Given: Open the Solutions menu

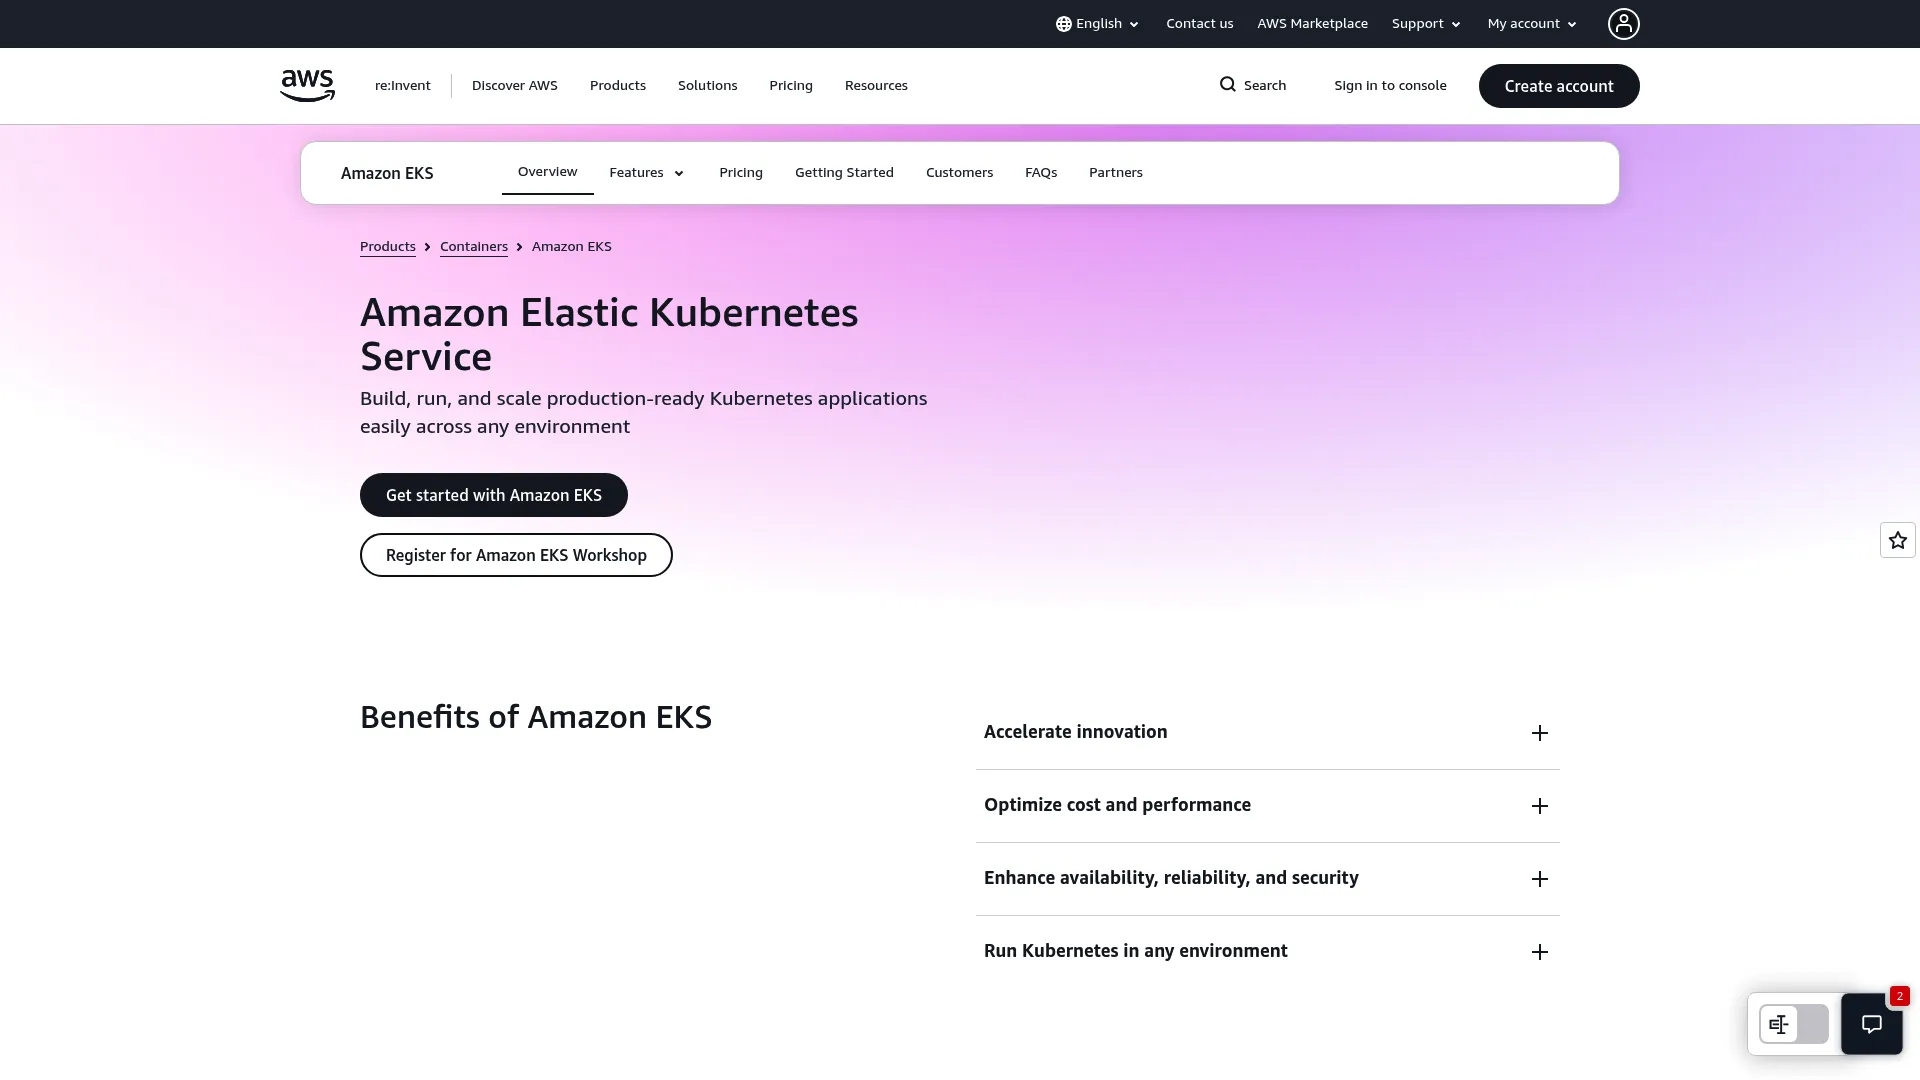Looking at the screenshot, I should (x=707, y=86).
